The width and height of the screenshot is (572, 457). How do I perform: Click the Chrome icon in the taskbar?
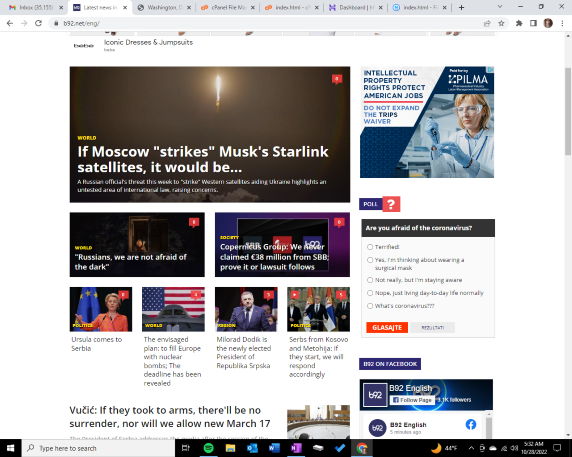pyautogui.click(x=362, y=448)
